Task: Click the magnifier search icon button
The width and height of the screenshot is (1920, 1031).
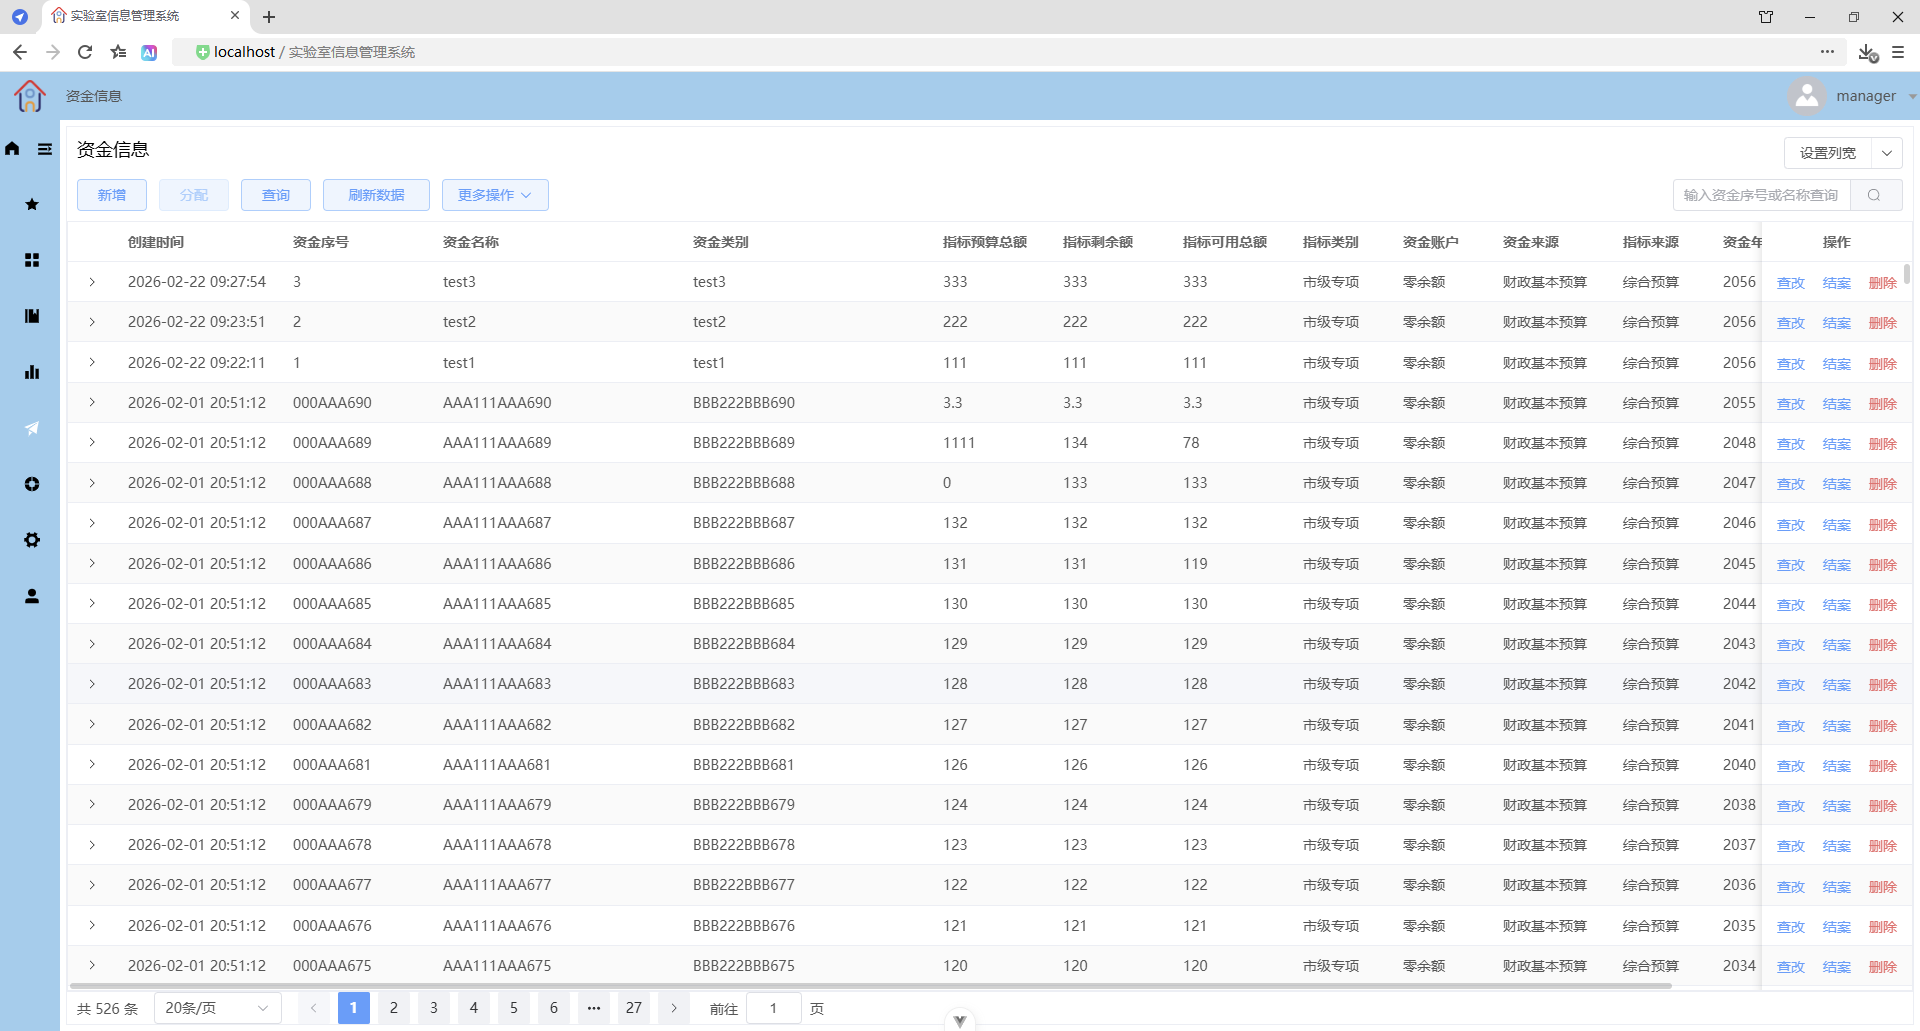Action: point(1875,195)
